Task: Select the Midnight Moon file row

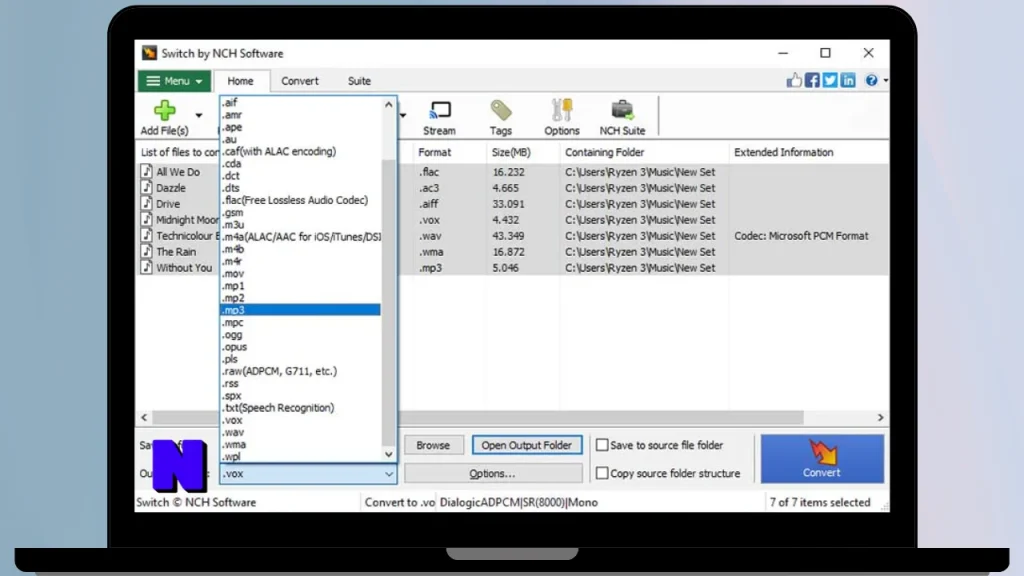Action: (x=513, y=219)
